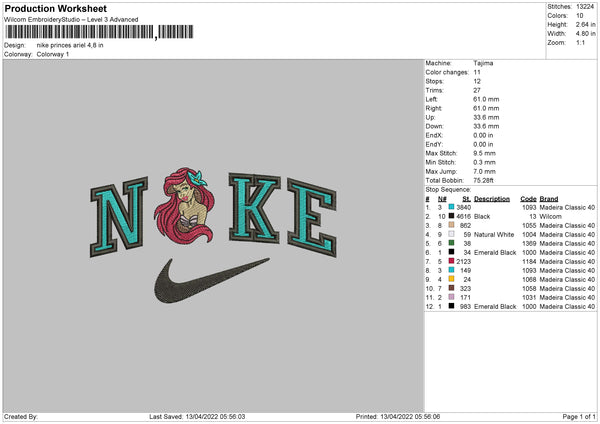This screenshot has height=424, width=600.
Task: Select the black Wilcom swatch in stop 2
Action: 451,216
